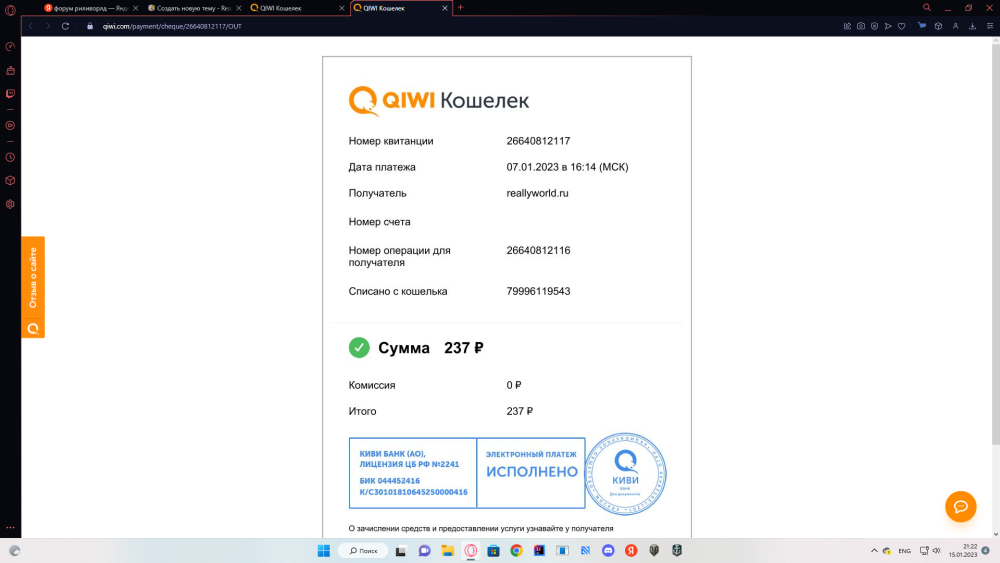Open Microsoft Store from the taskbar
The image size is (1000, 563).
tap(494, 551)
